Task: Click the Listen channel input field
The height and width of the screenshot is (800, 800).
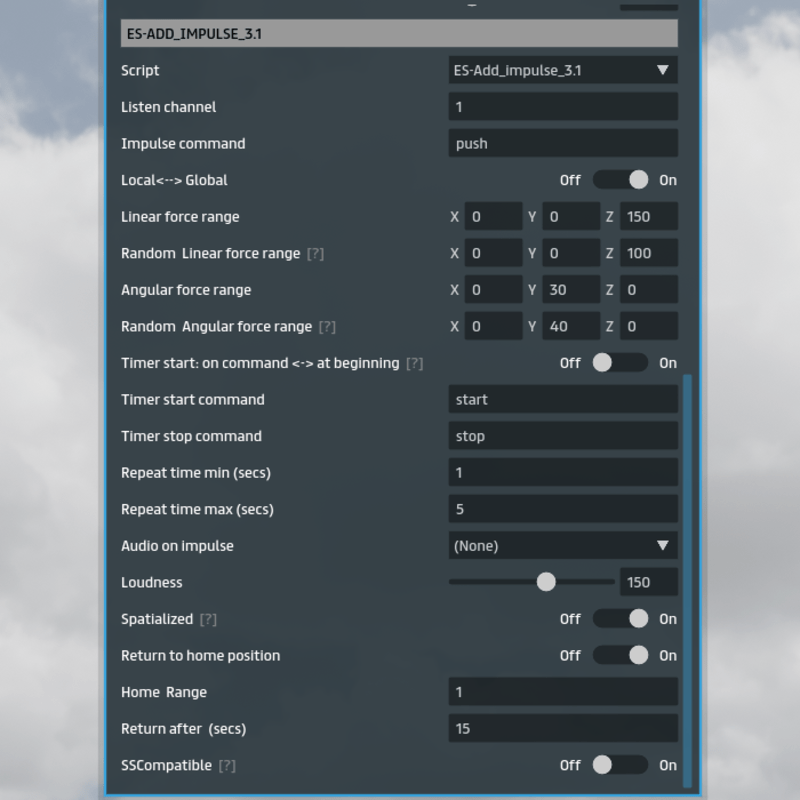Action: pos(562,107)
